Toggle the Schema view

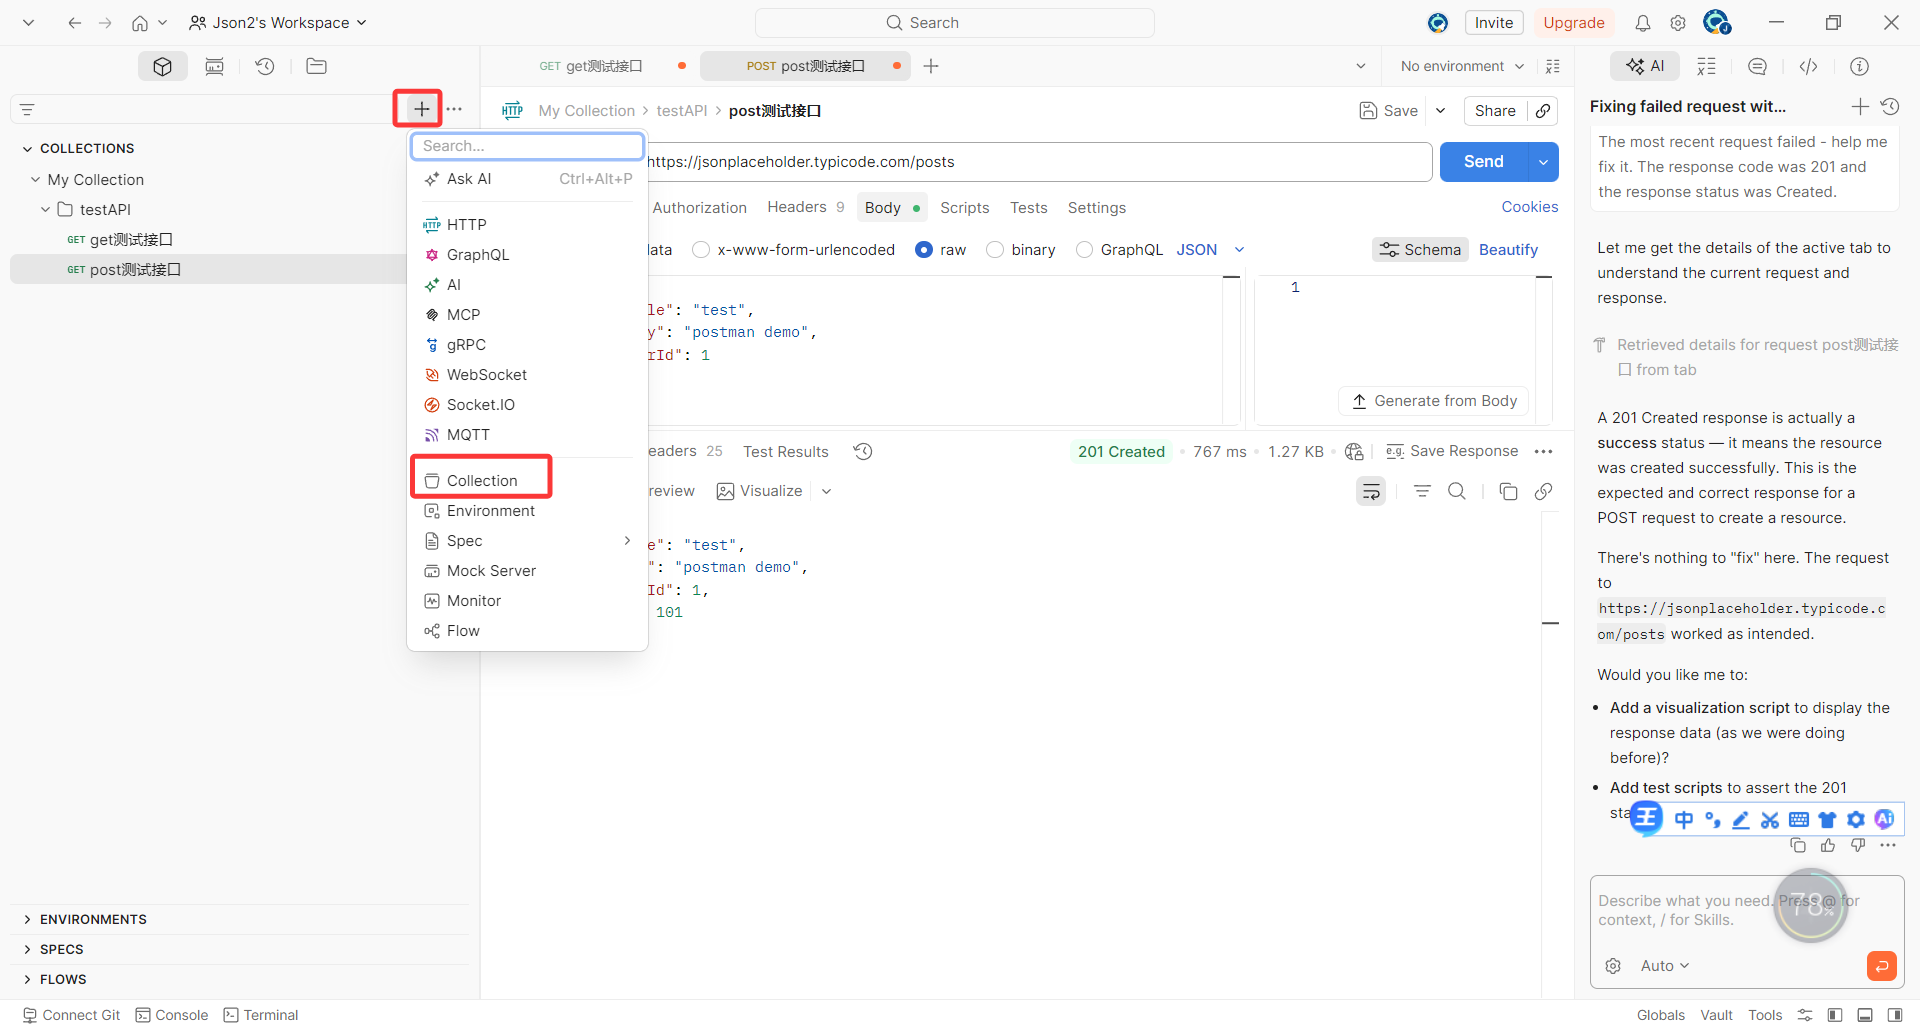click(x=1420, y=250)
